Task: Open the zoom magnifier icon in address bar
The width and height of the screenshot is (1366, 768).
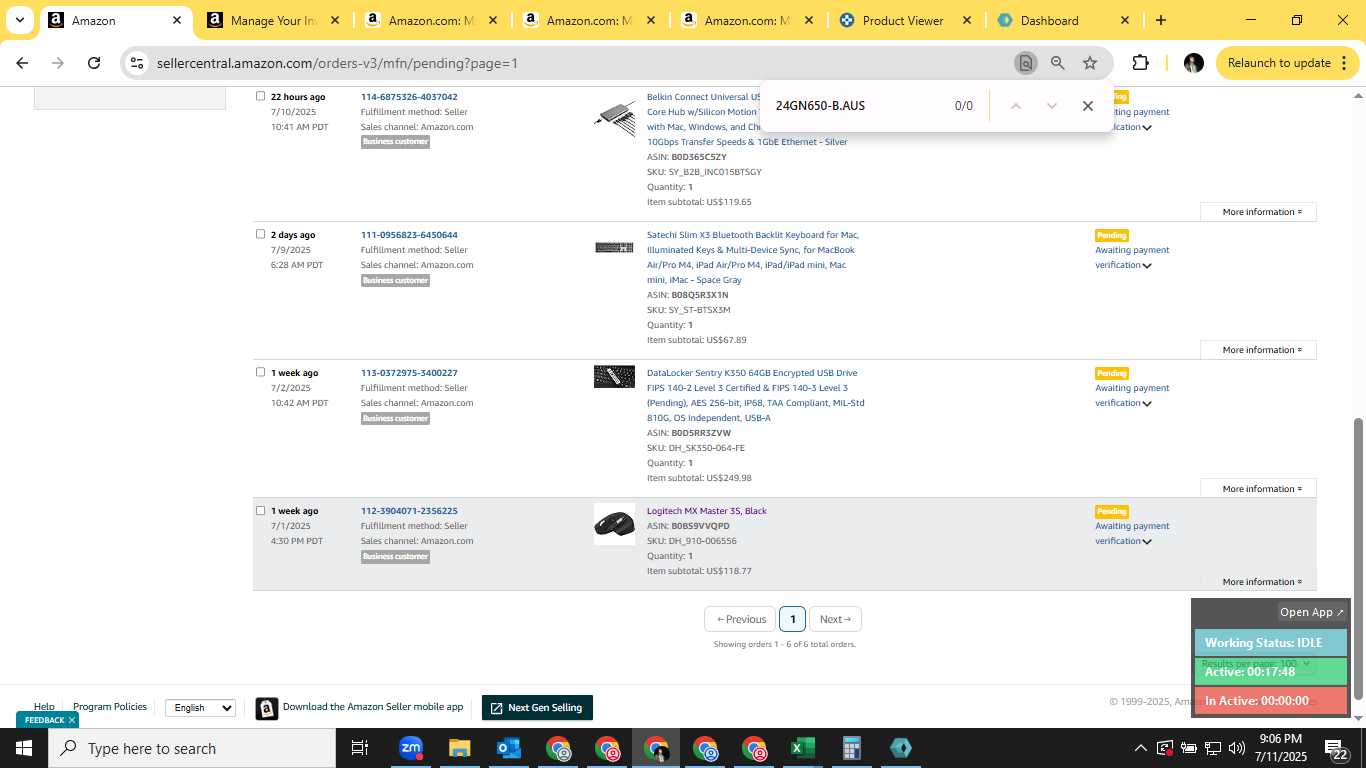Action: click(x=1057, y=63)
